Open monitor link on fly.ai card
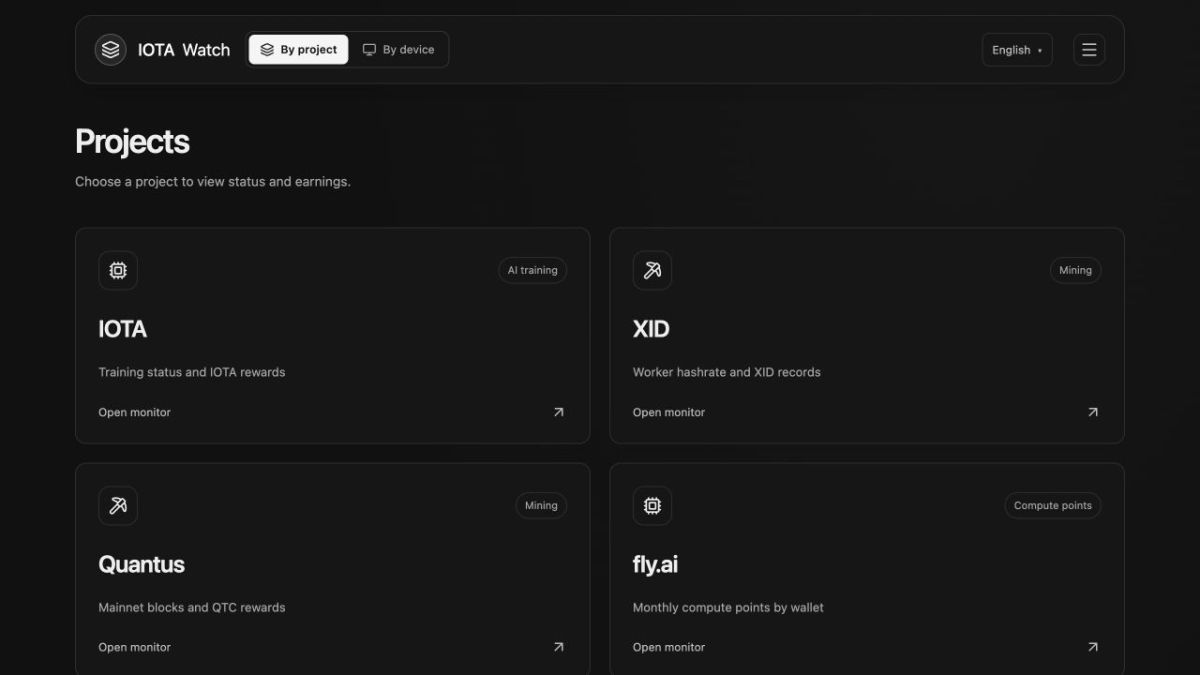 [x=668, y=647]
